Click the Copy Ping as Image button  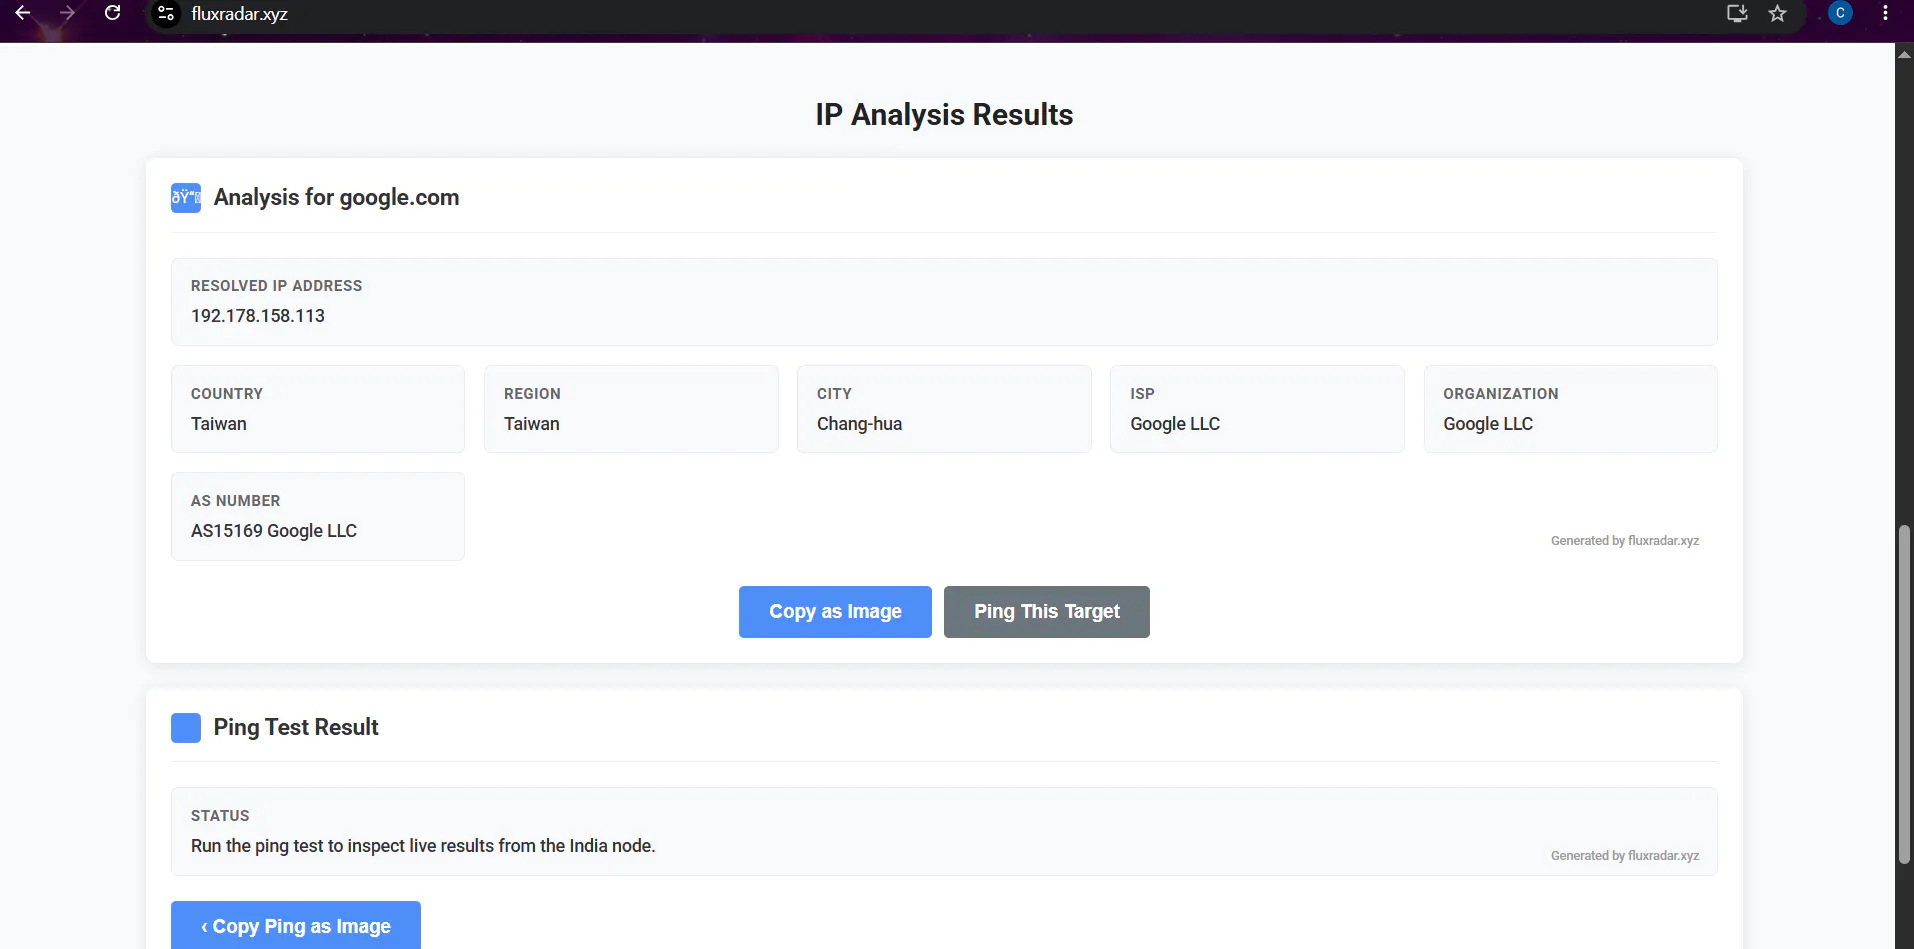296,926
